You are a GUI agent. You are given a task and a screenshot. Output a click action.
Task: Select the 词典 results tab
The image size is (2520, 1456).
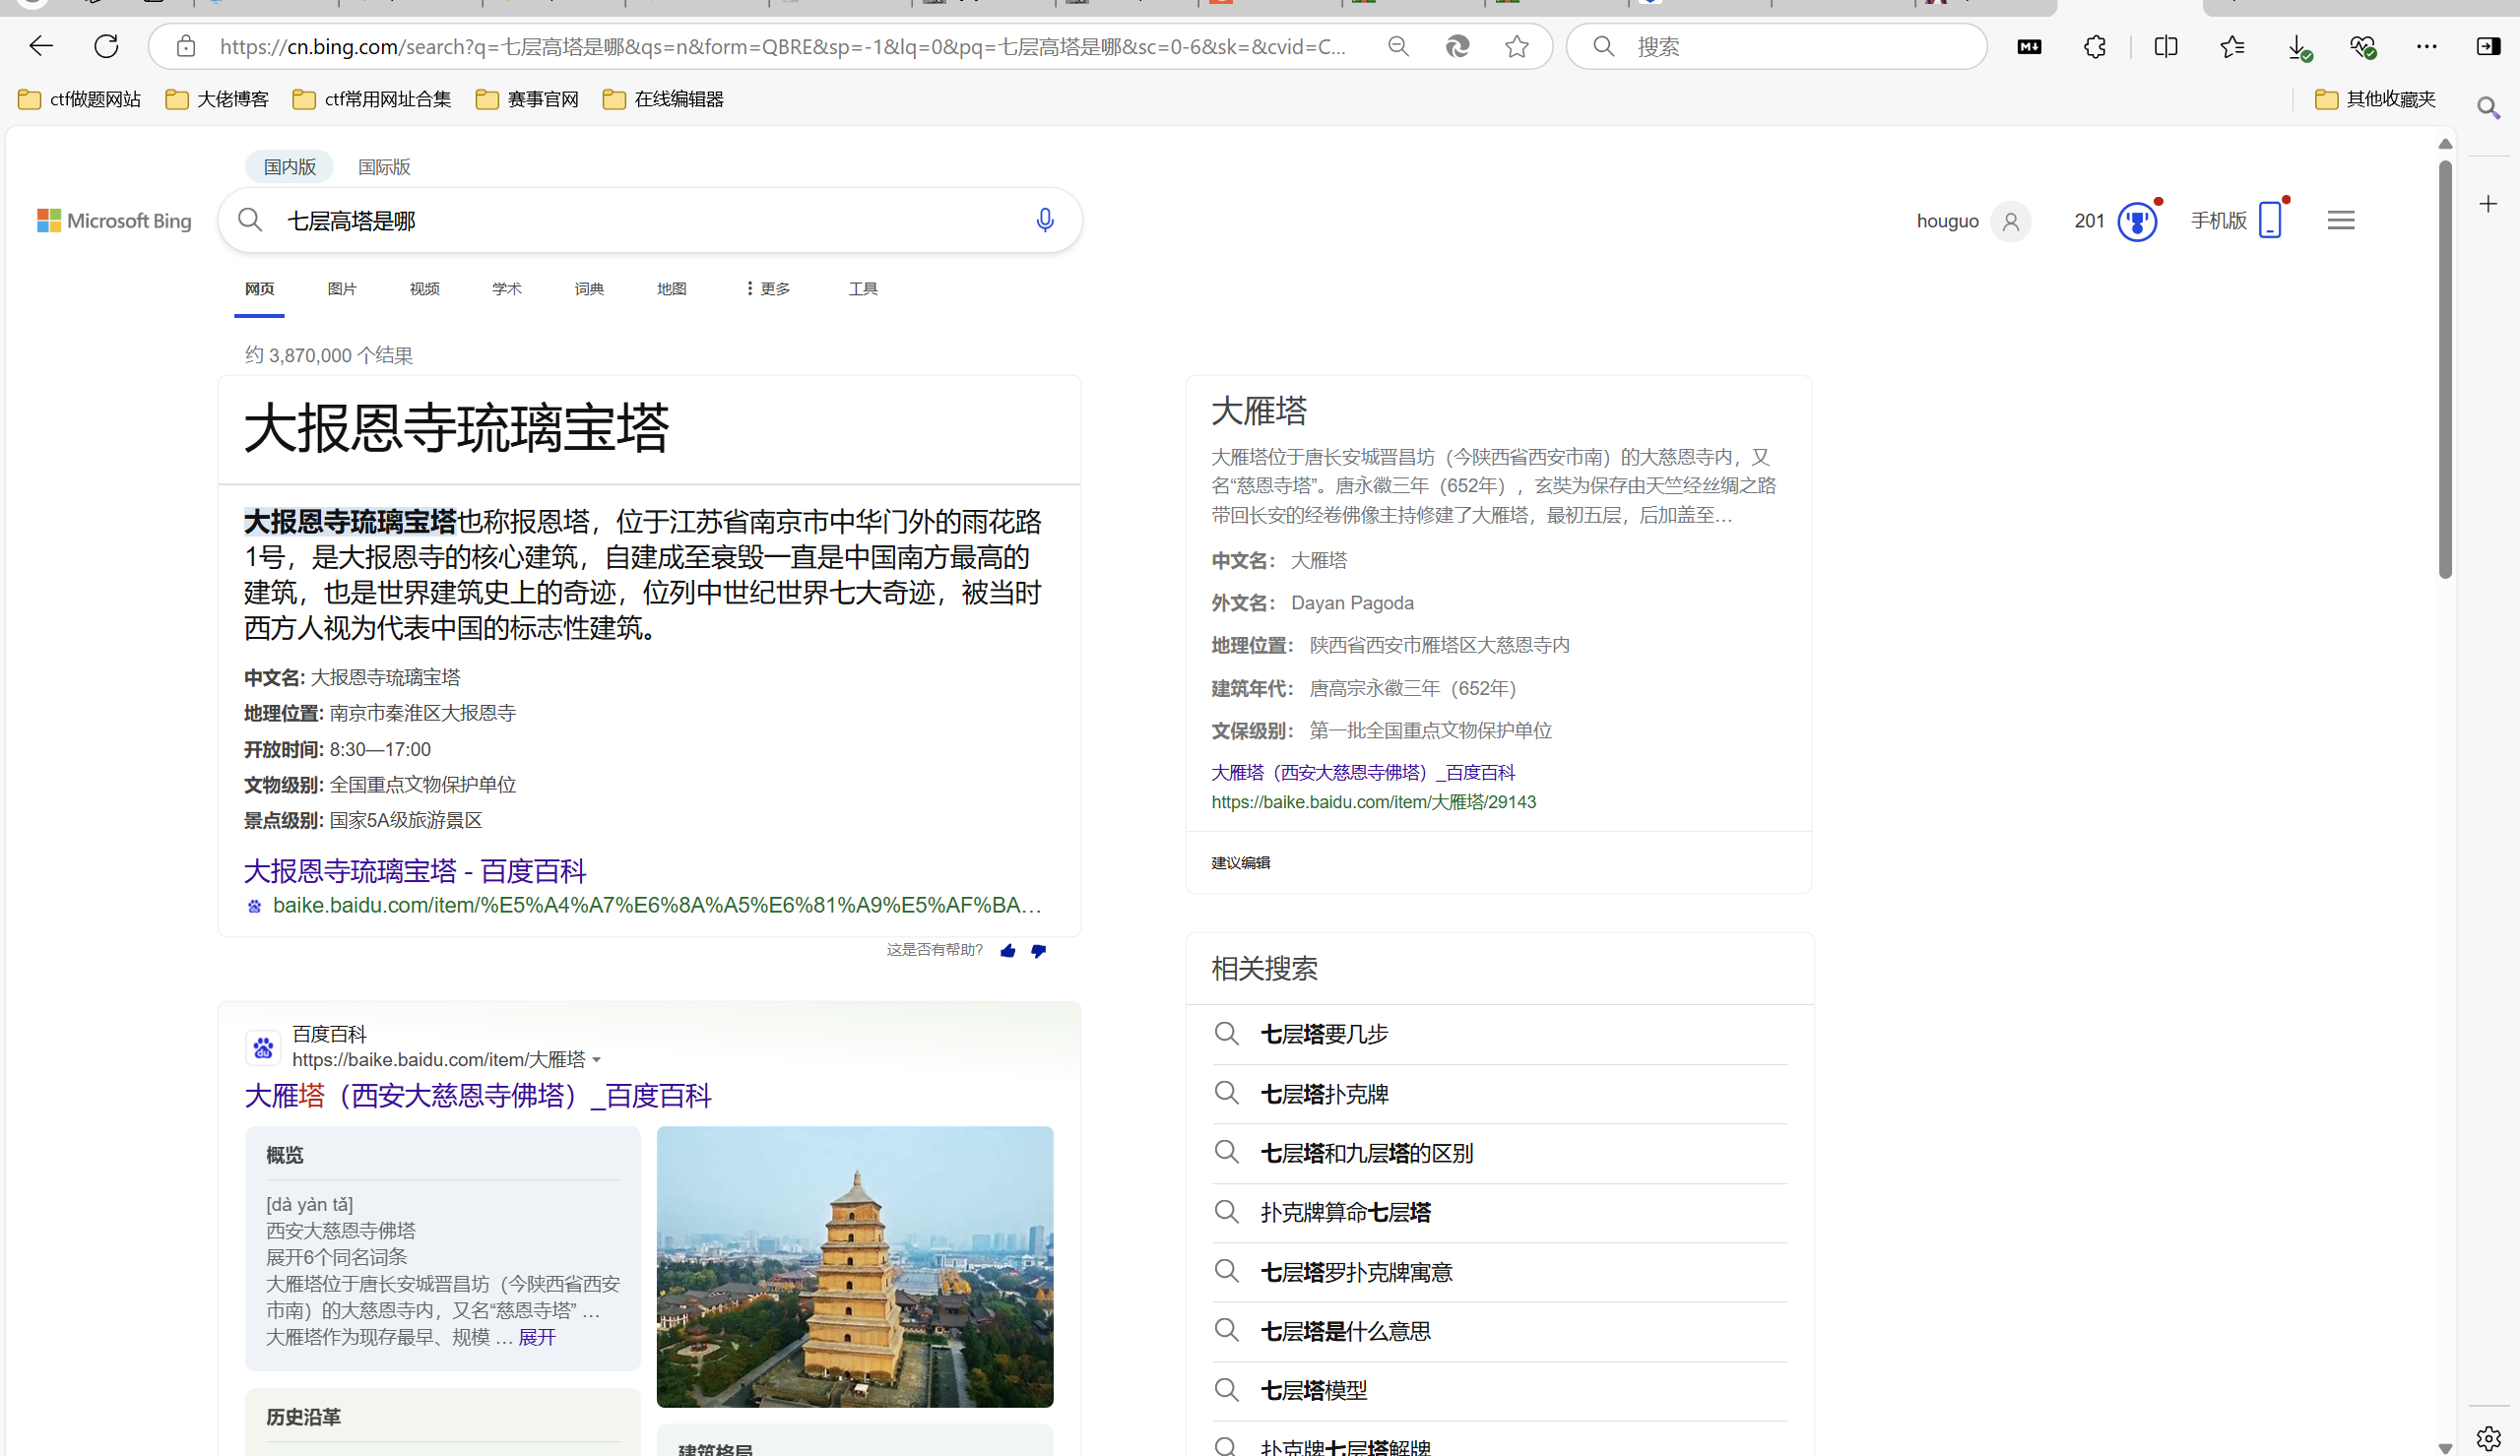coord(589,289)
